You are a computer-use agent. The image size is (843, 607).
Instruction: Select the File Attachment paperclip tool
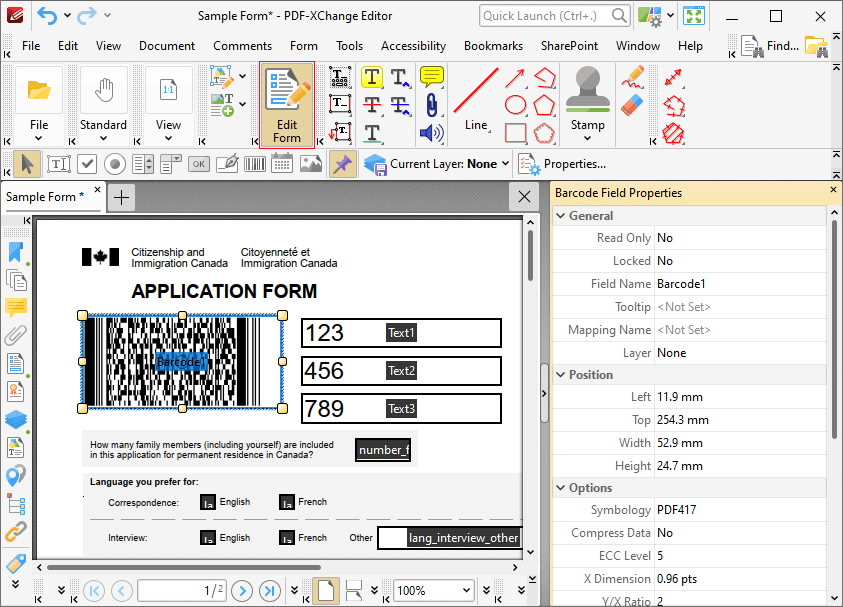coord(431,105)
